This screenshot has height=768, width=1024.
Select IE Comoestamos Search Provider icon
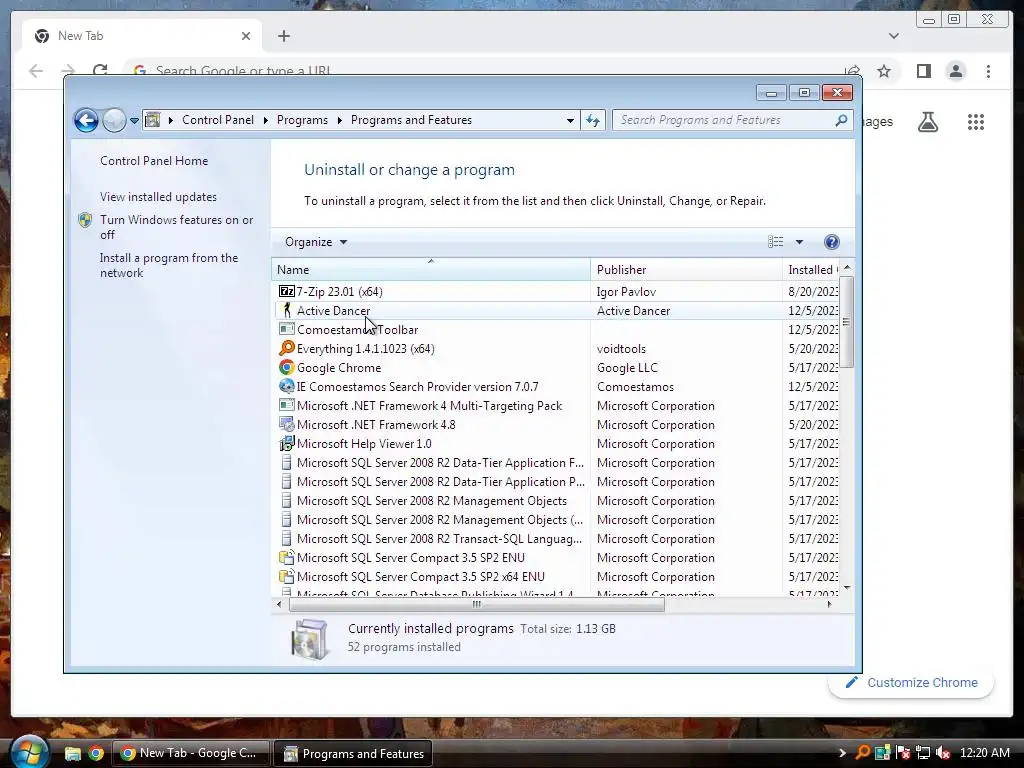coord(286,387)
